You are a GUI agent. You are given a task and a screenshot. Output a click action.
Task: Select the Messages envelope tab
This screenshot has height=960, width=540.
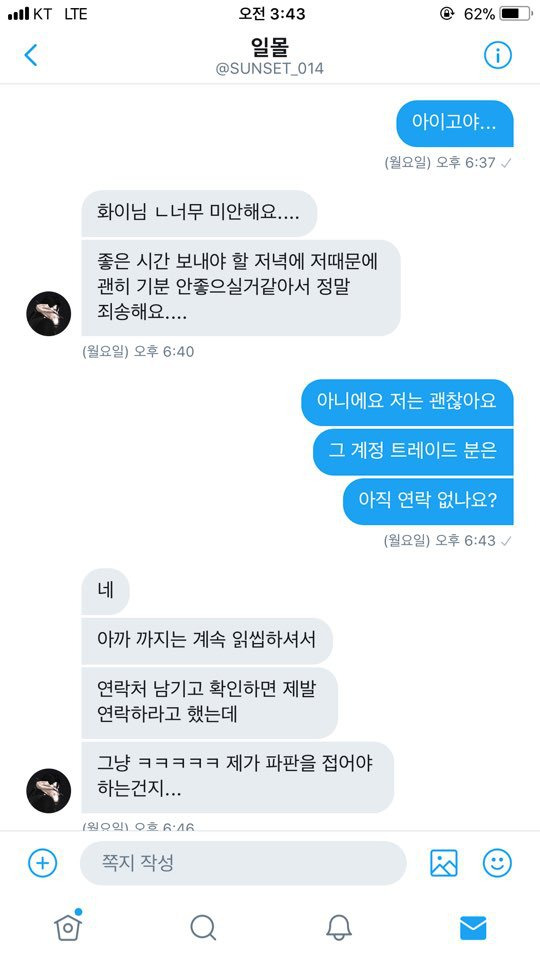[473, 928]
